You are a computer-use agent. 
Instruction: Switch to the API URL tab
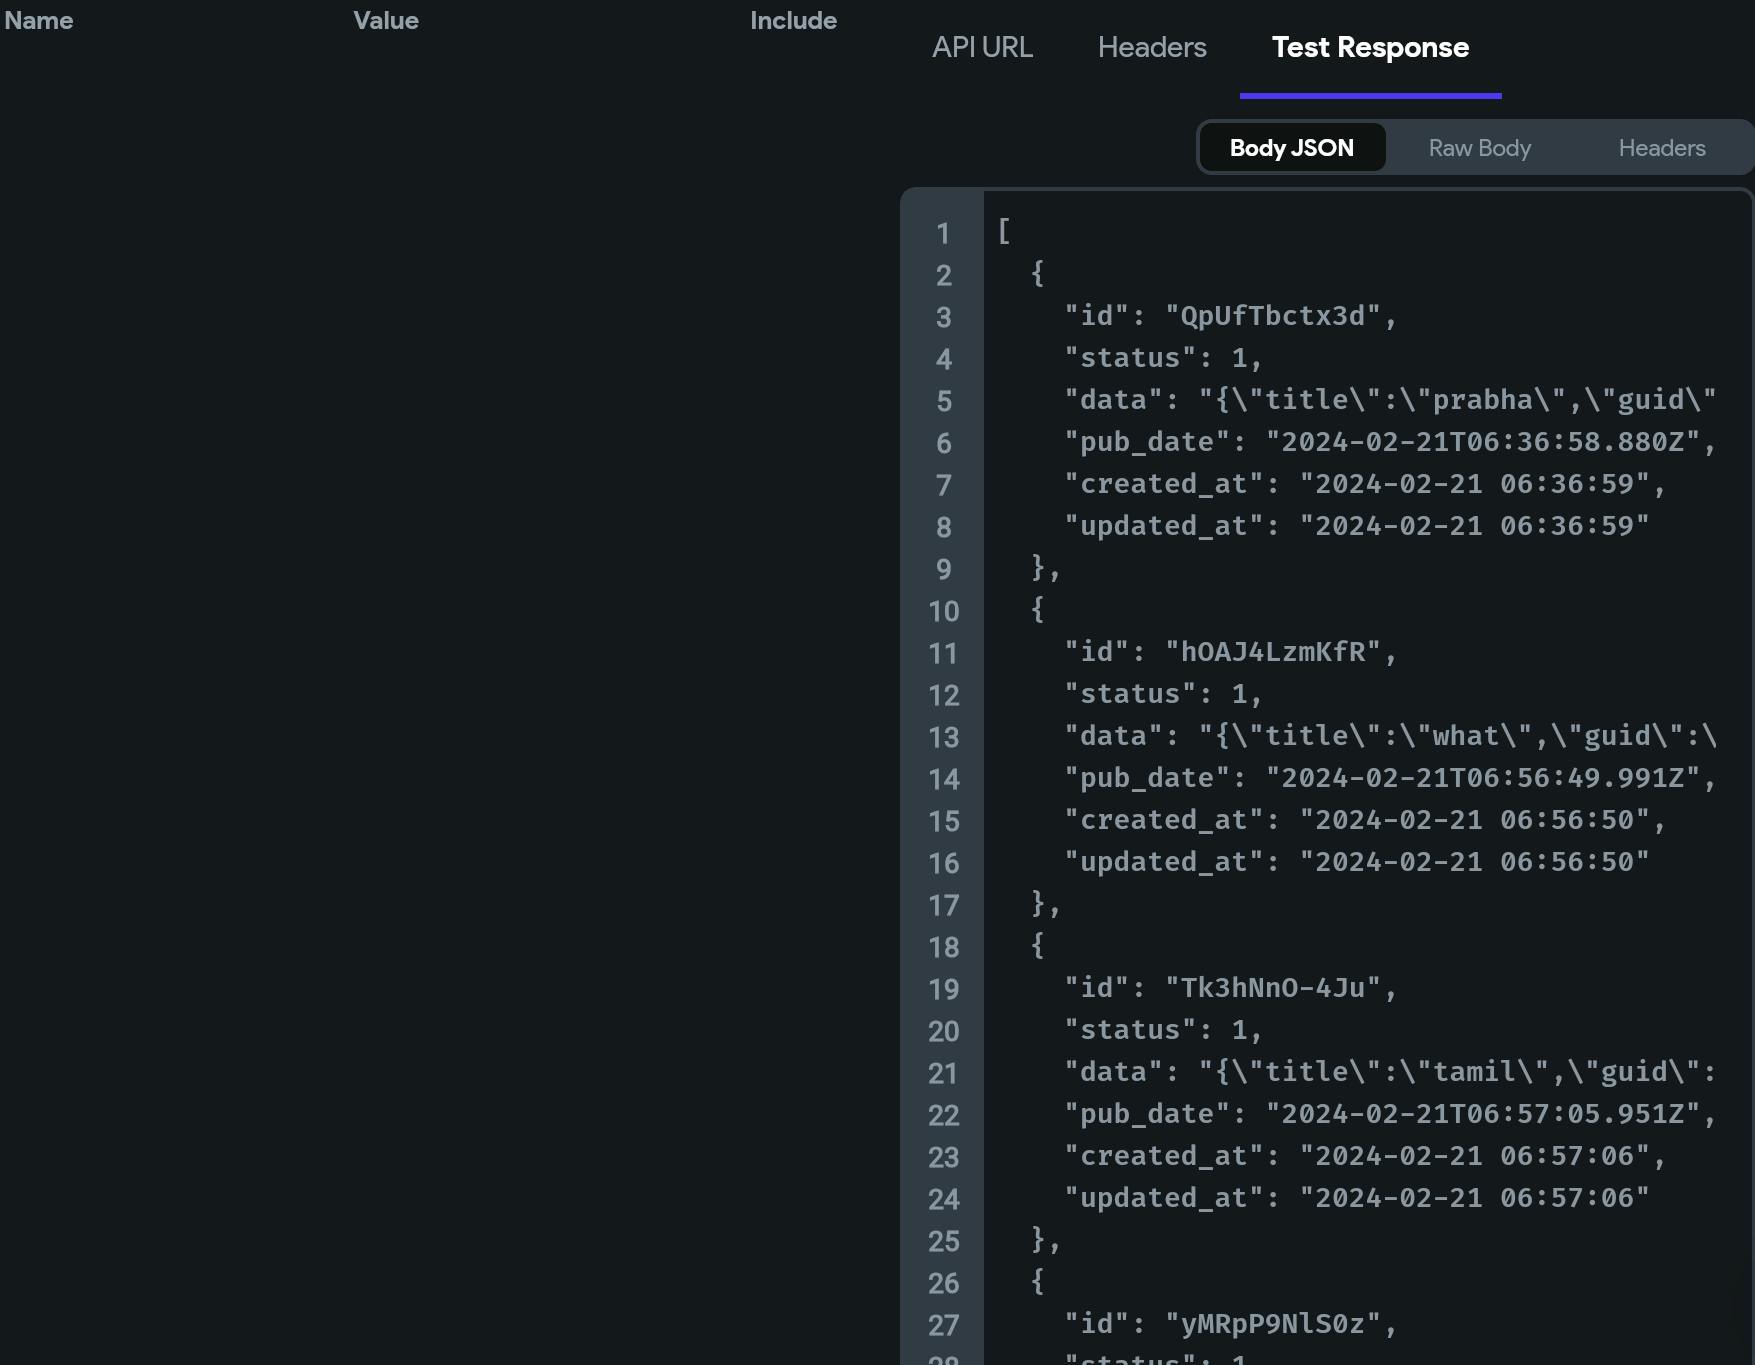pyautogui.click(x=982, y=47)
